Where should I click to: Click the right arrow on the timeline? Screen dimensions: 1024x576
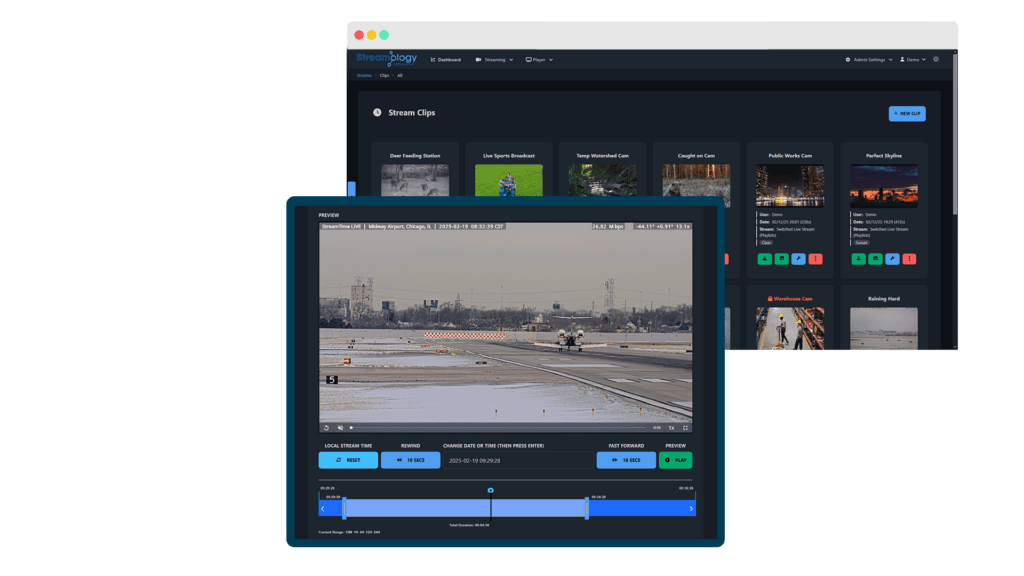click(691, 508)
